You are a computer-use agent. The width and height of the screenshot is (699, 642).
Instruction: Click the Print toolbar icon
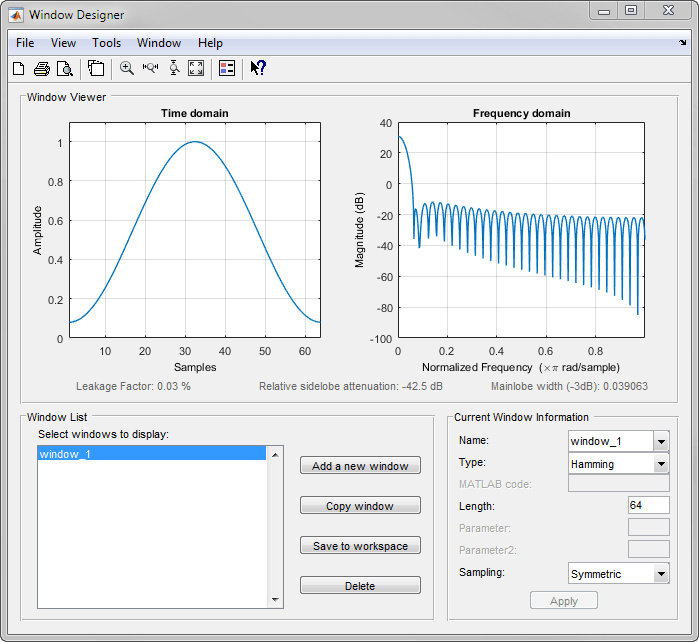click(42, 69)
